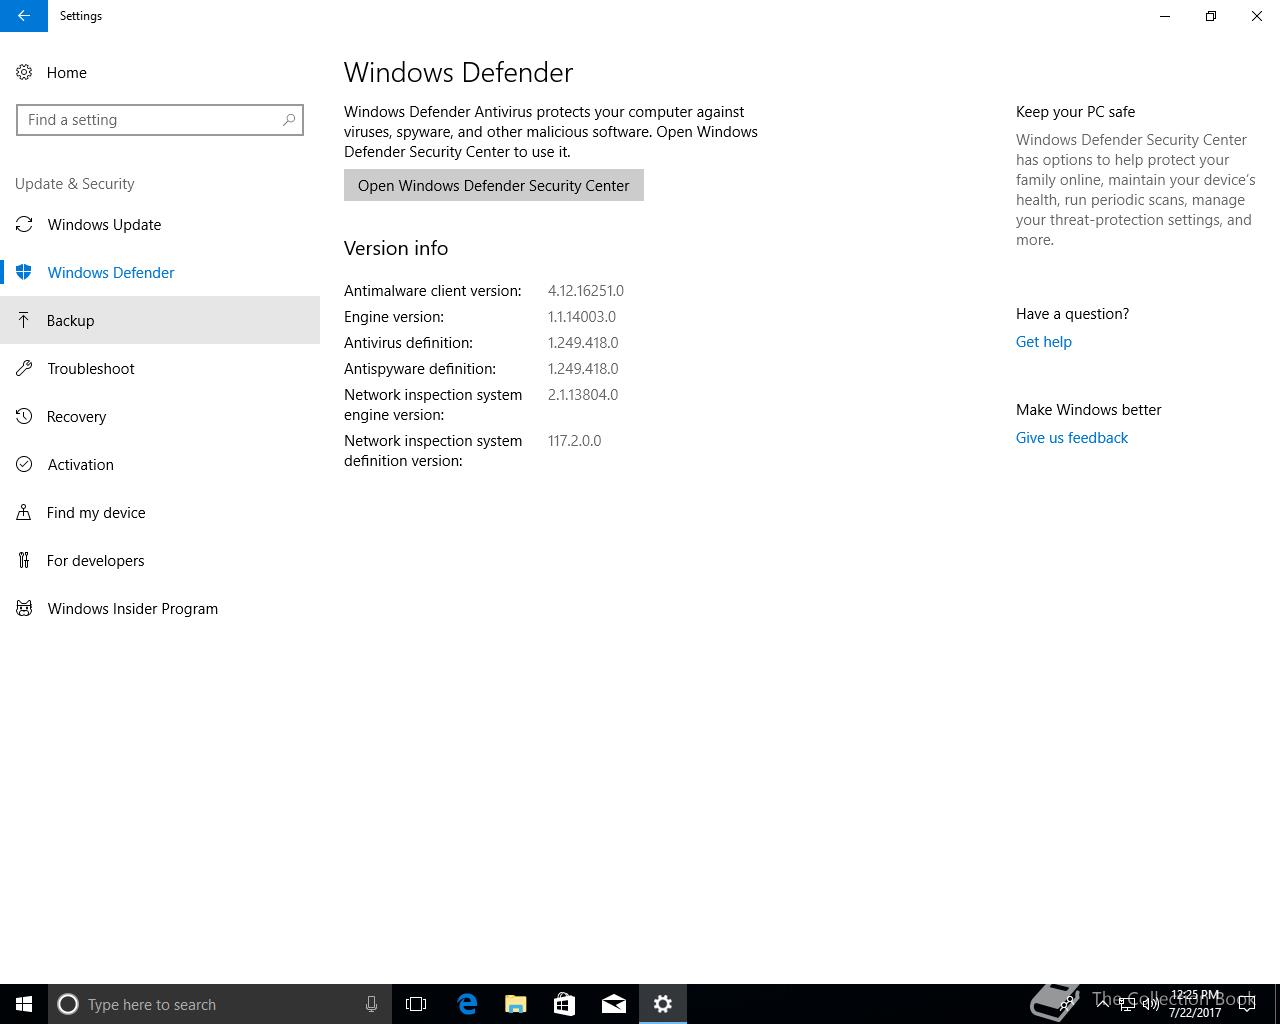Restore down the Settings window
This screenshot has width=1280, height=1024.
[1211, 16]
